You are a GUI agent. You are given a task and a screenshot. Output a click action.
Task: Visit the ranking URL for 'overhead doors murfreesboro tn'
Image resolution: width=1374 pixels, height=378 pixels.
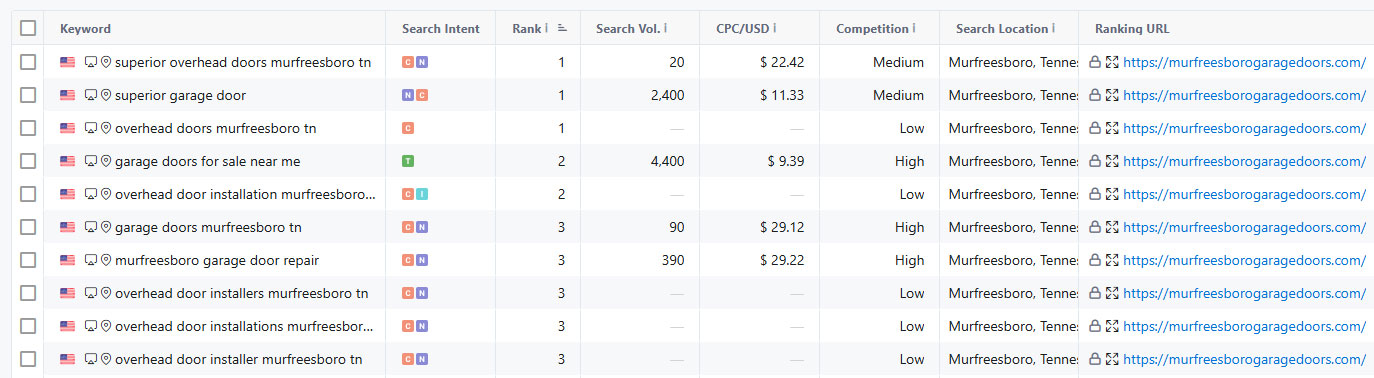1244,128
